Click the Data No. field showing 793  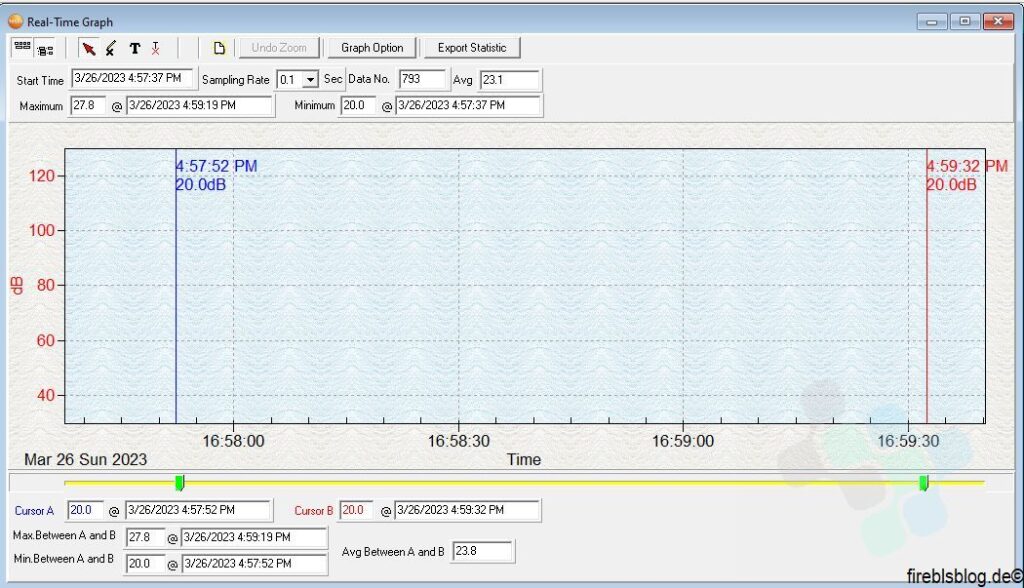click(422, 79)
